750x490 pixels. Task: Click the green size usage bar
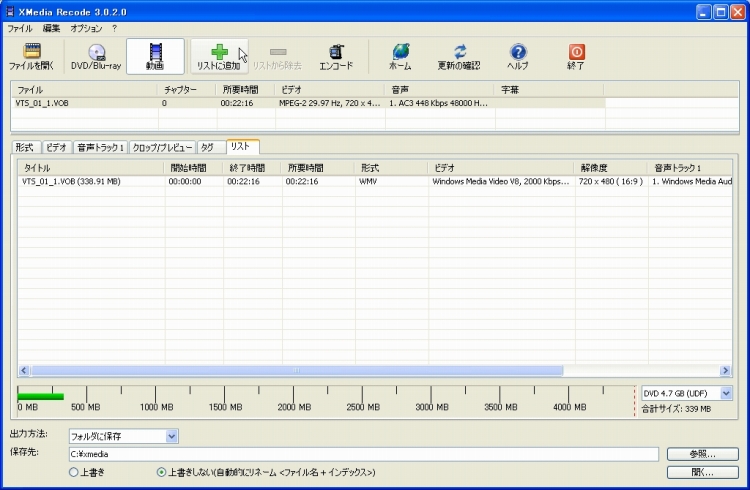tap(41, 396)
